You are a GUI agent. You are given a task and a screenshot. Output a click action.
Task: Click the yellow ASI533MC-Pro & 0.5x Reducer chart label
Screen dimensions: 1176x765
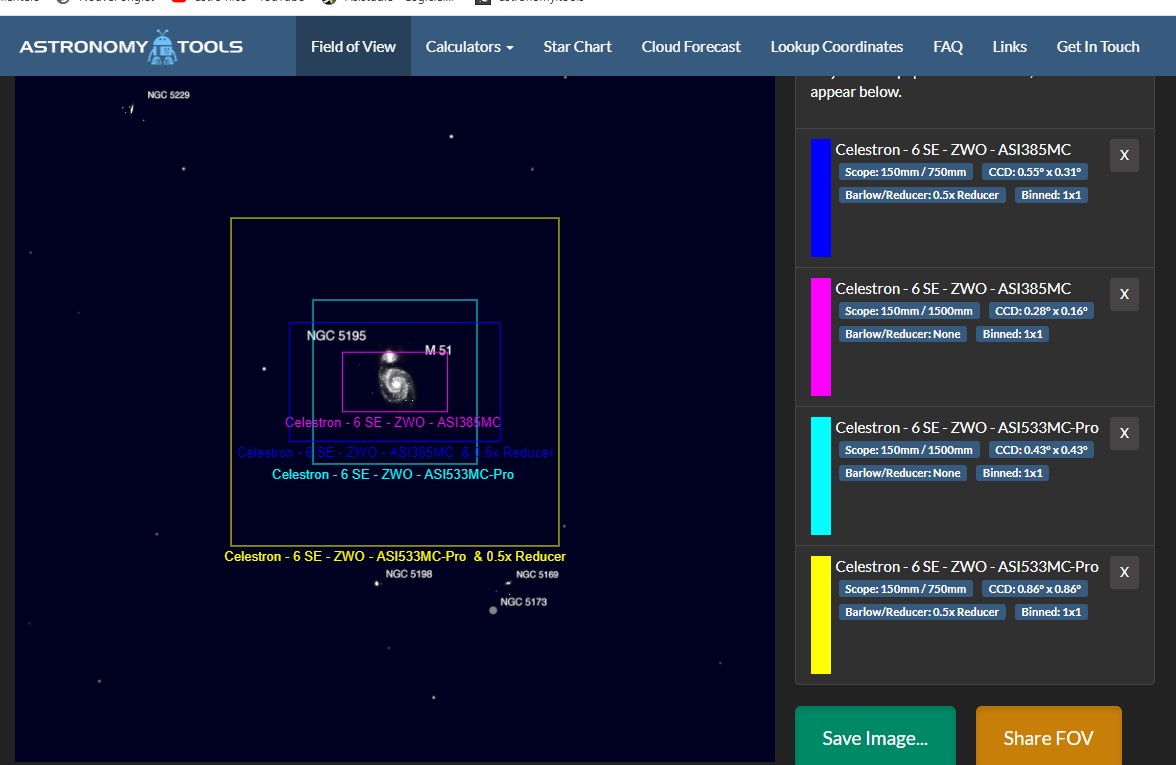394,556
